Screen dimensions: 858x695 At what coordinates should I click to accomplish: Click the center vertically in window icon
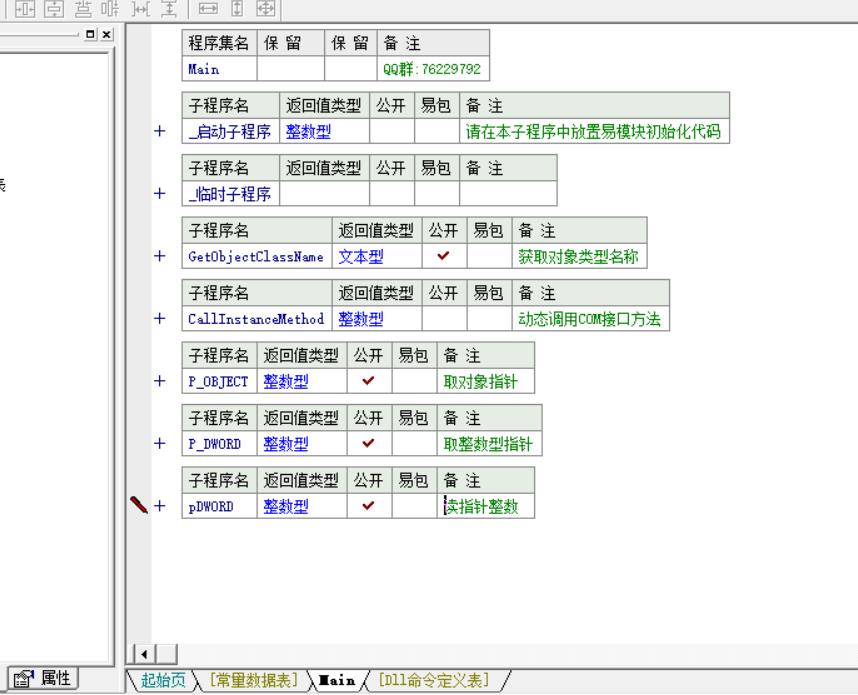(54, 8)
